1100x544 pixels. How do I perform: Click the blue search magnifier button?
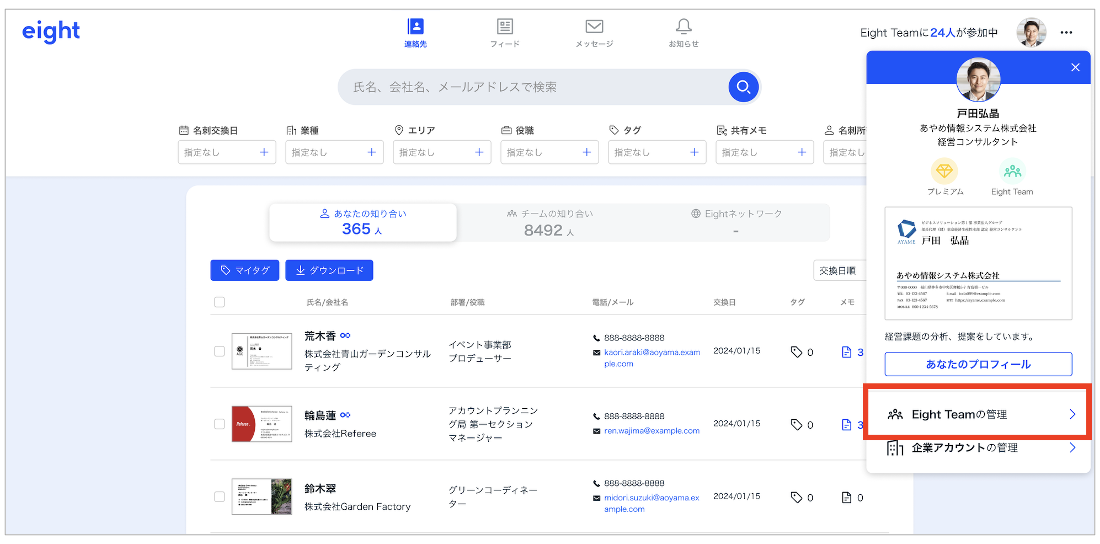pyautogui.click(x=743, y=87)
